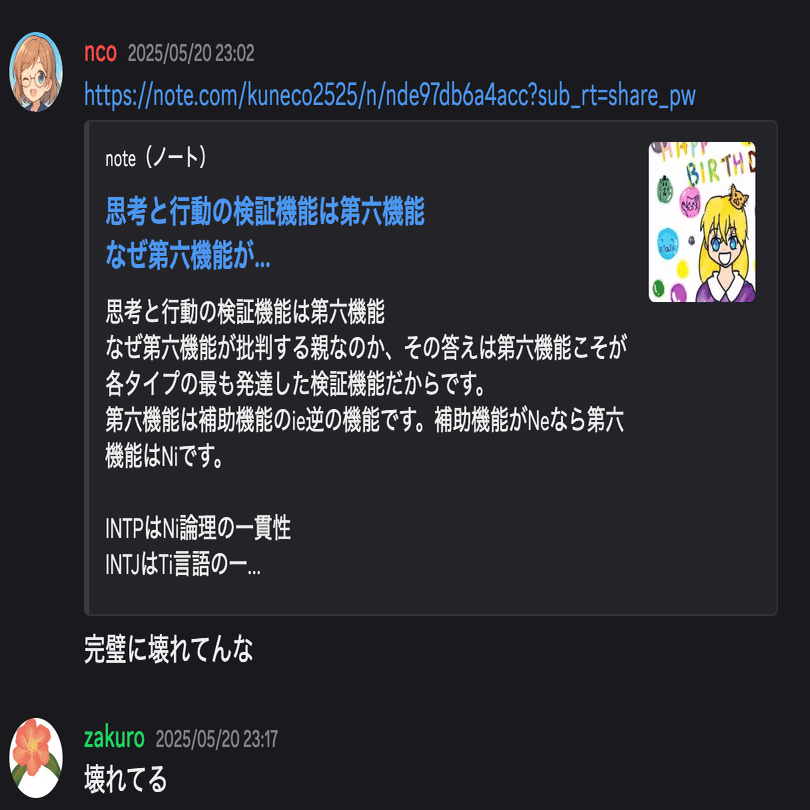Click the note（ノート）provider label
The image size is (810, 810).
pos(155,158)
